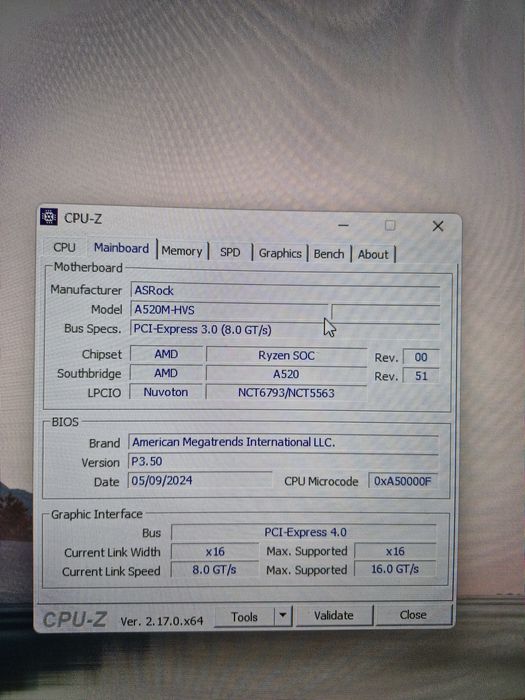The height and width of the screenshot is (700, 525).
Task: Click the LPCIO vendor Nuvoton
Action: pos(166,392)
